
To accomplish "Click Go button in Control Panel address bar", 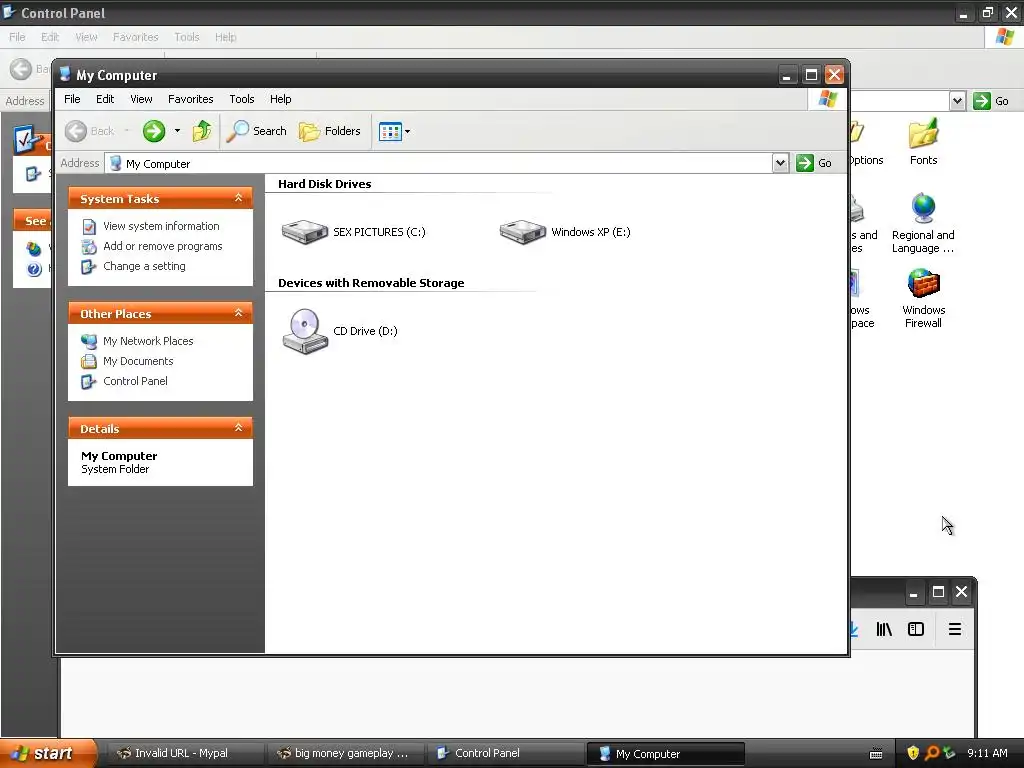I will pyautogui.click(x=991, y=101).
